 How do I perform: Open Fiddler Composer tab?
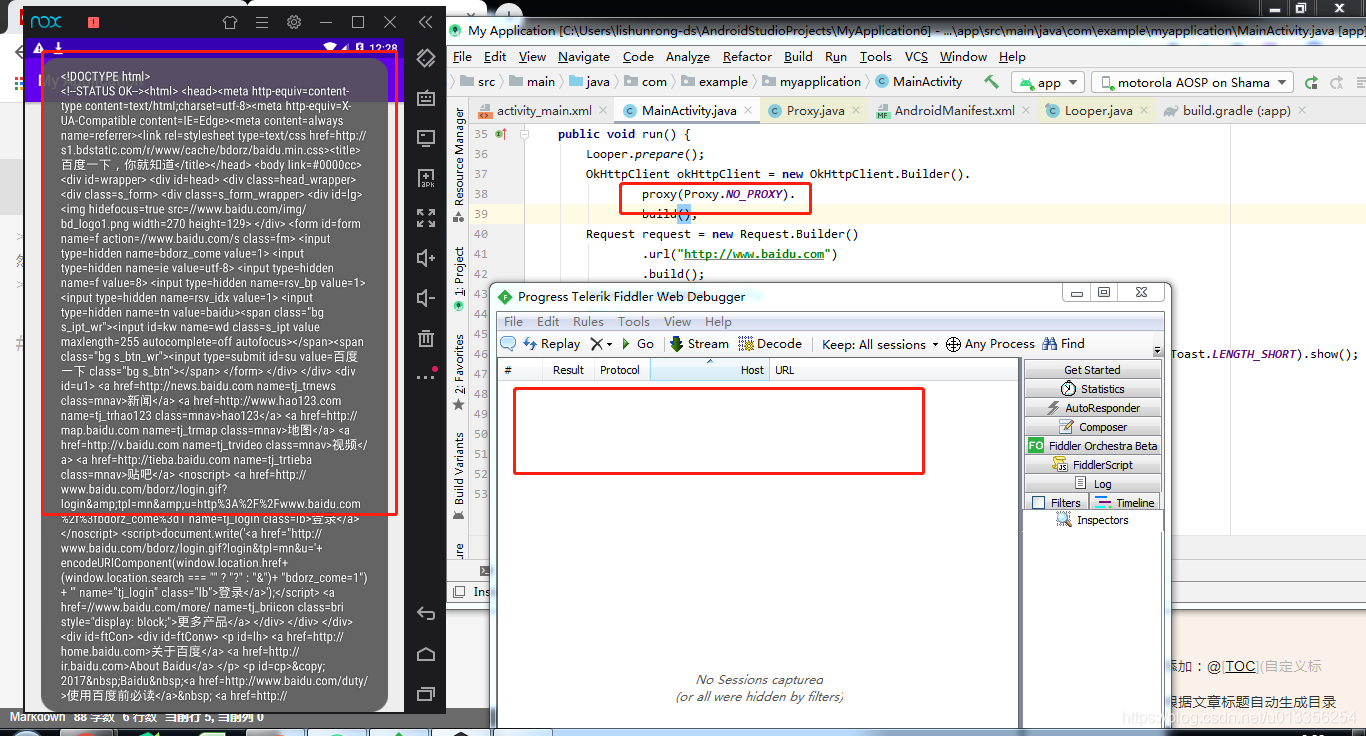coord(1092,426)
